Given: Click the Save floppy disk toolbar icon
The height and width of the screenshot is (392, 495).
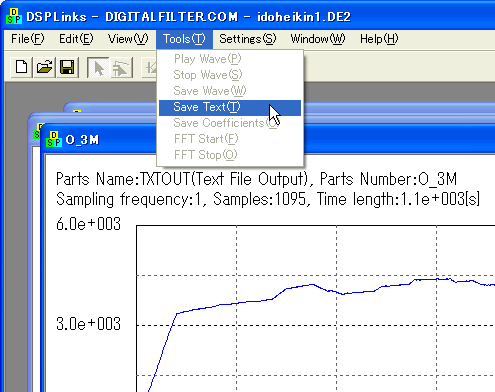Looking at the screenshot, I should (67, 67).
